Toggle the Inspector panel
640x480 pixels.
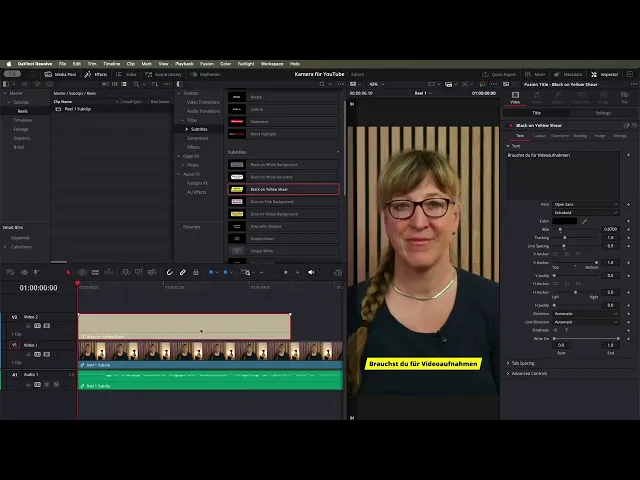[604, 74]
